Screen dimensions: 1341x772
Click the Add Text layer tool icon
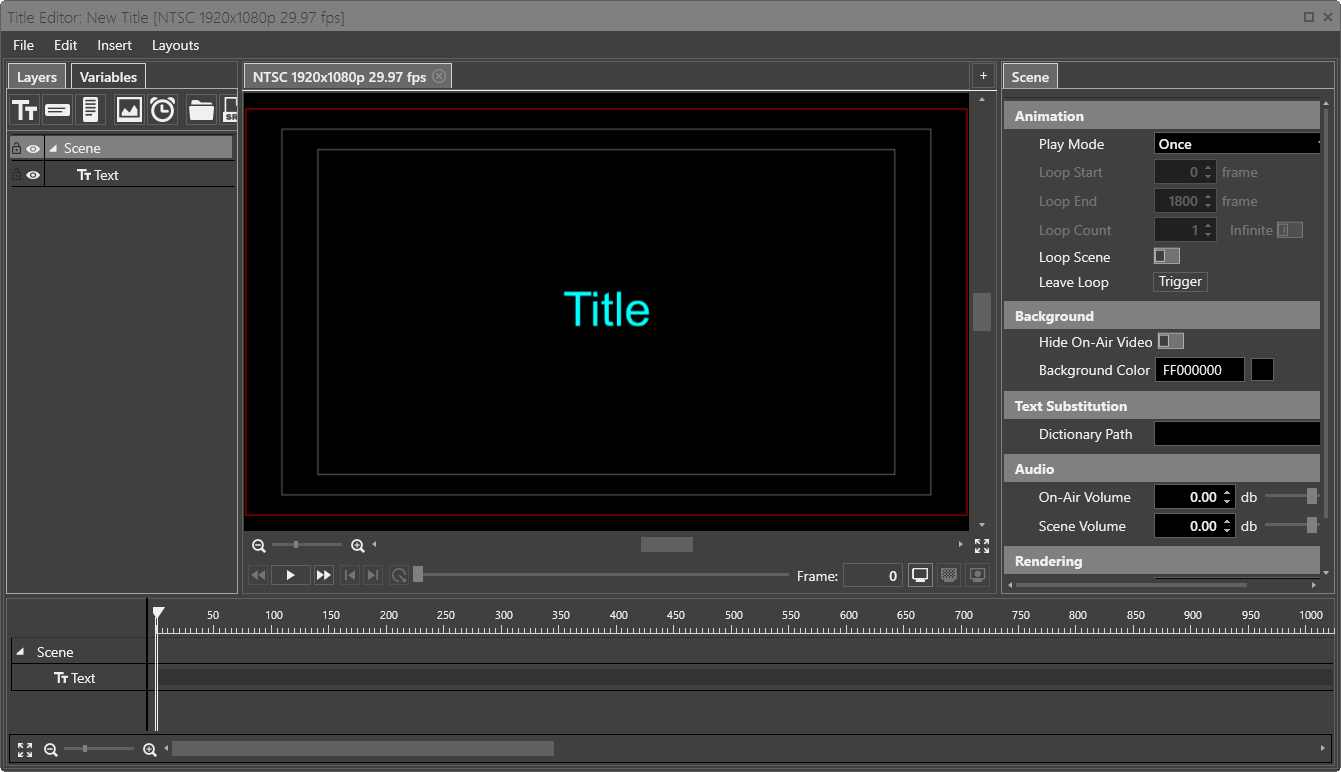click(x=25, y=110)
